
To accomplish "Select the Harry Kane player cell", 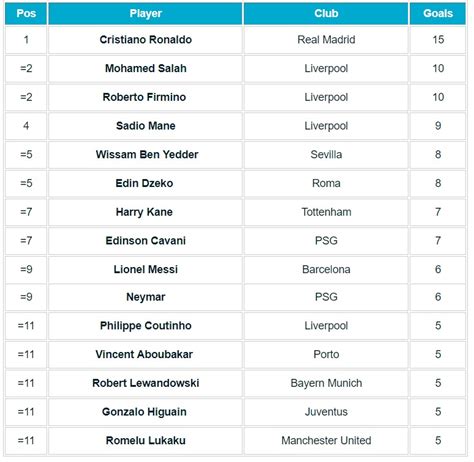I will [145, 212].
